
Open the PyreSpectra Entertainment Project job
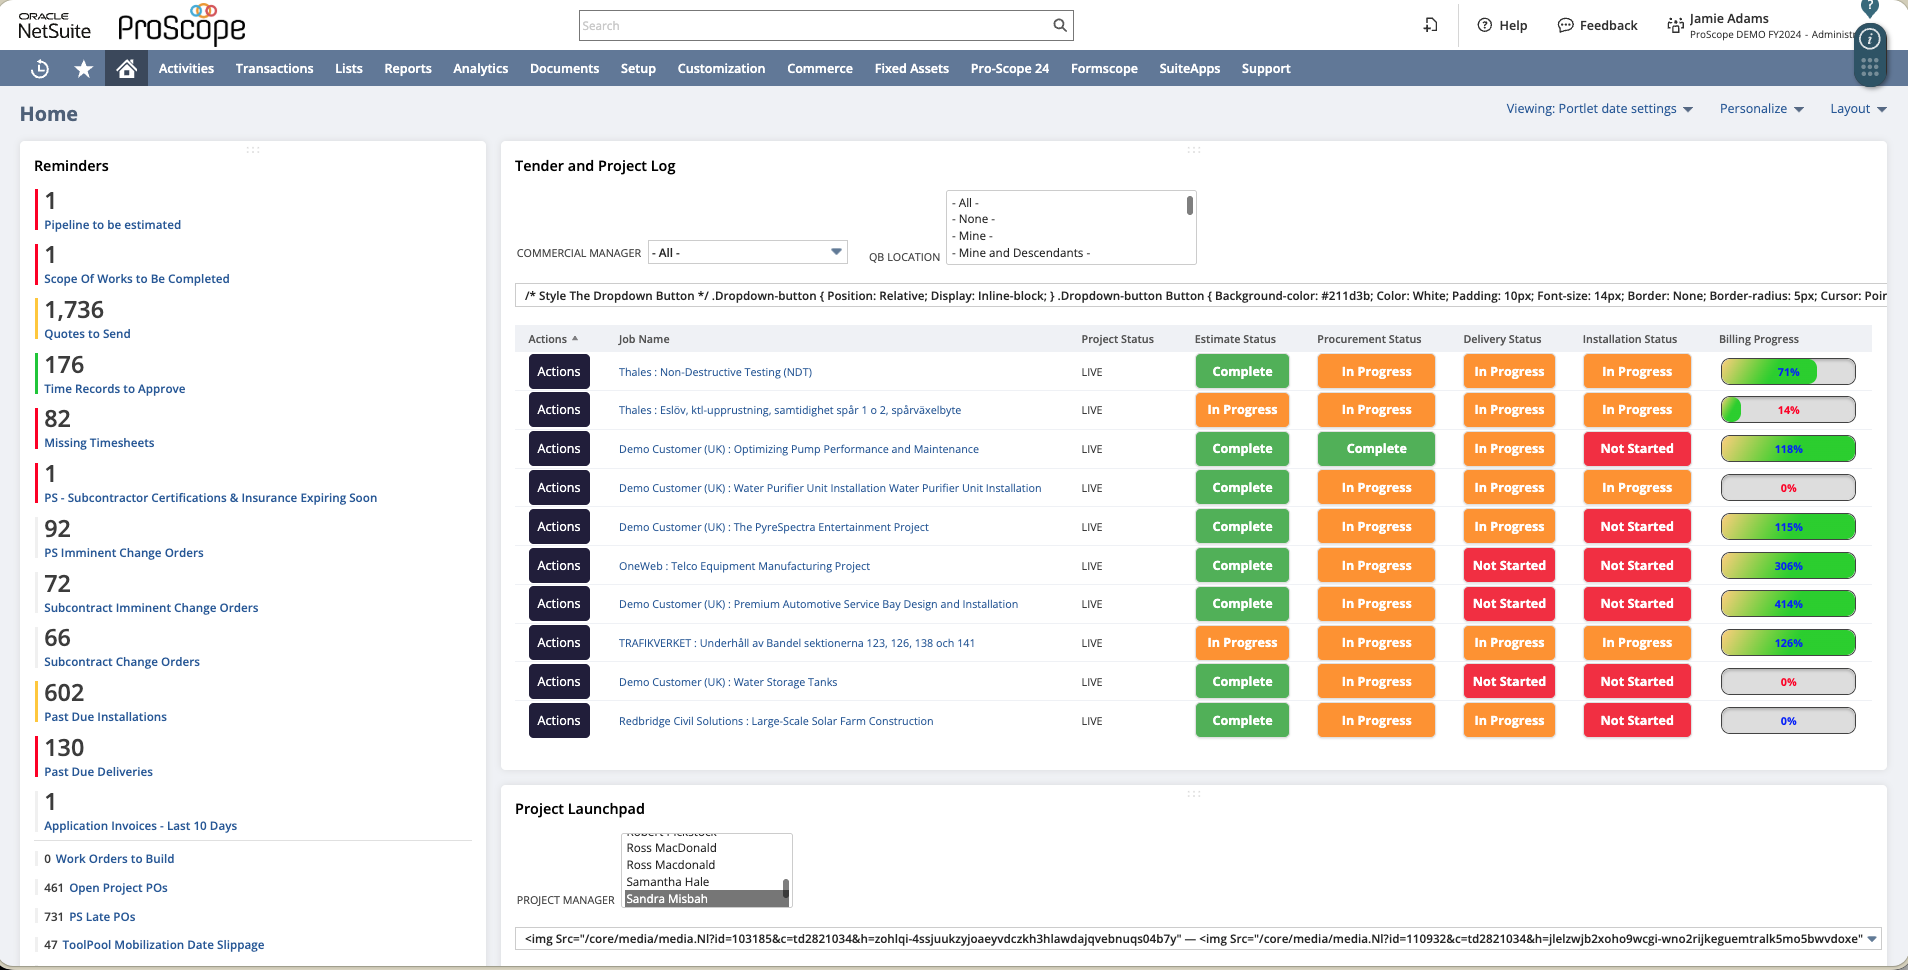773,527
